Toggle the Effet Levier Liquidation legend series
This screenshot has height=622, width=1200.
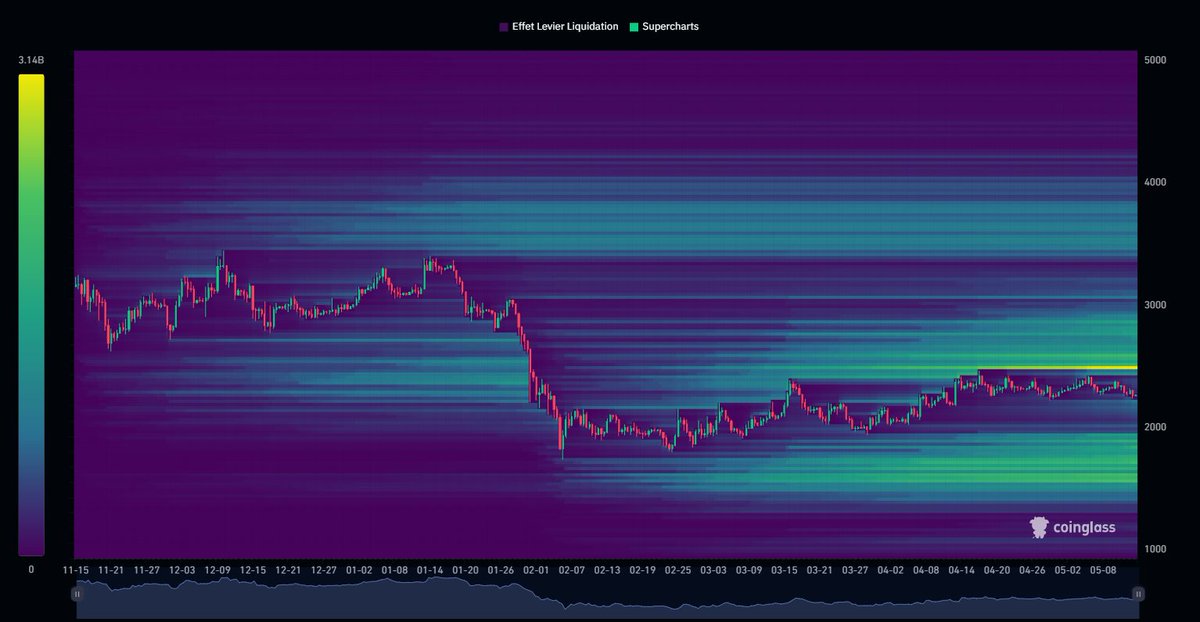pos(558,27)
